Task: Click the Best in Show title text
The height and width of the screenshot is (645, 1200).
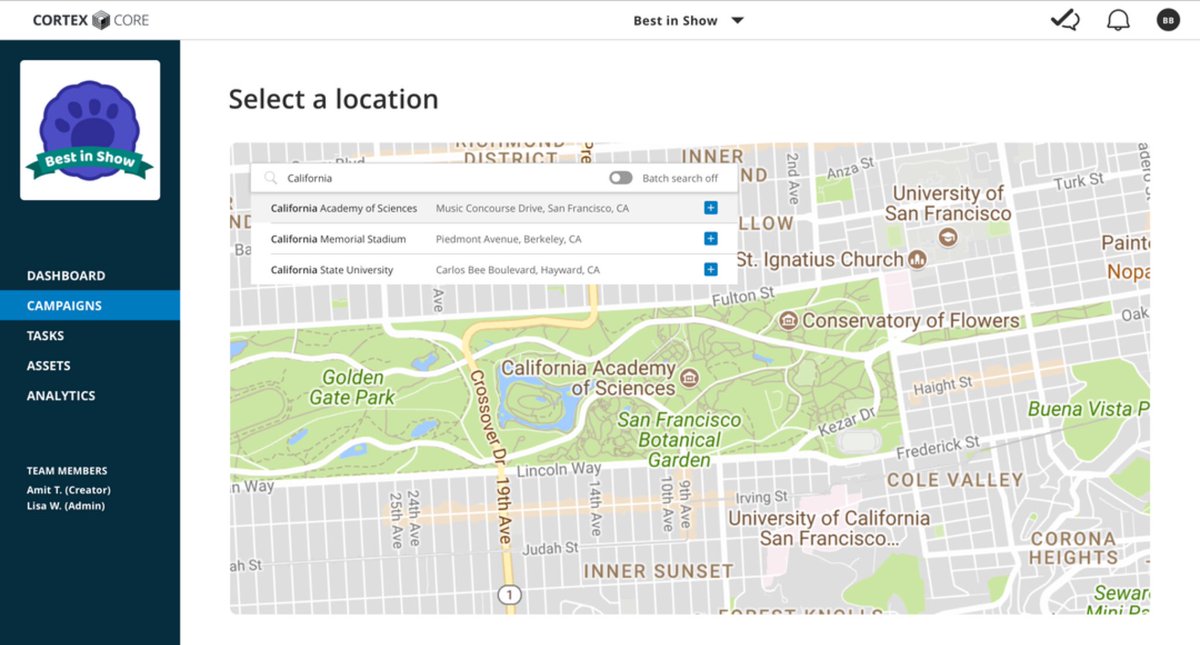Action: point(675,20)
